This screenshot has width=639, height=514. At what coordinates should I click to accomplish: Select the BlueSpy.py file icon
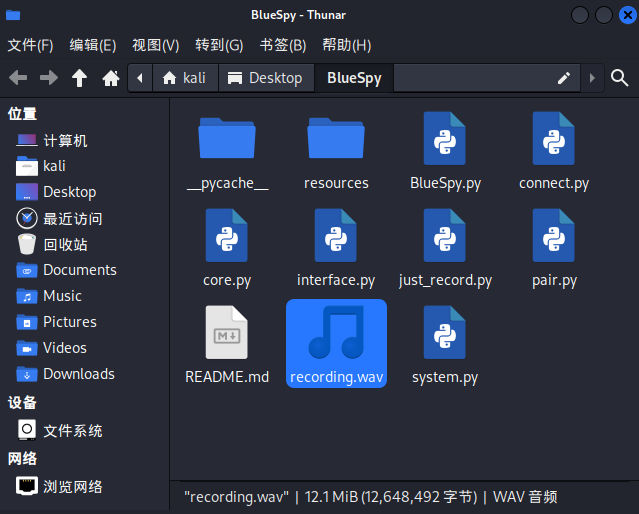click(445, 139)
